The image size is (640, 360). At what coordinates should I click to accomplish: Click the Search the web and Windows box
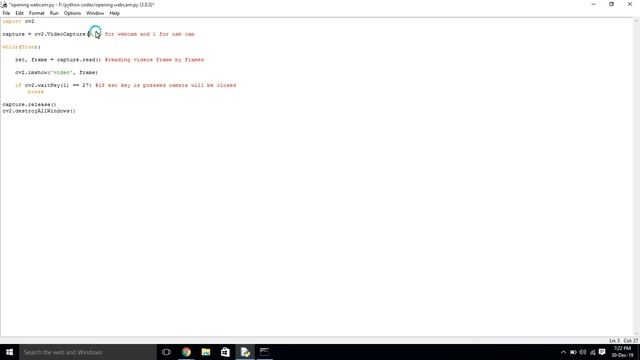pos(88,352)
